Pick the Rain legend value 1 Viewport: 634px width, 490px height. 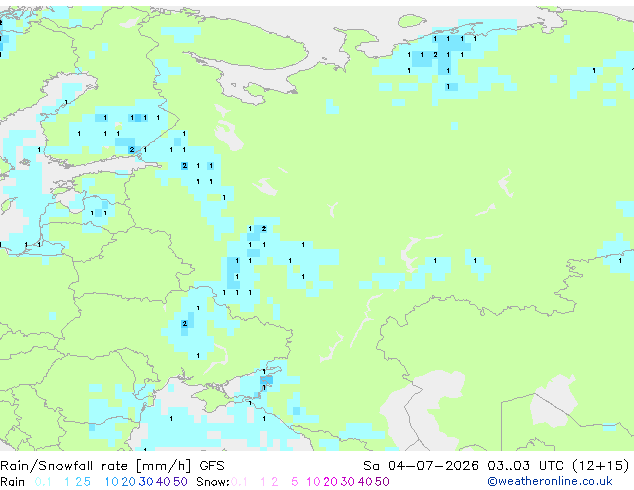(x=67, y=482)
